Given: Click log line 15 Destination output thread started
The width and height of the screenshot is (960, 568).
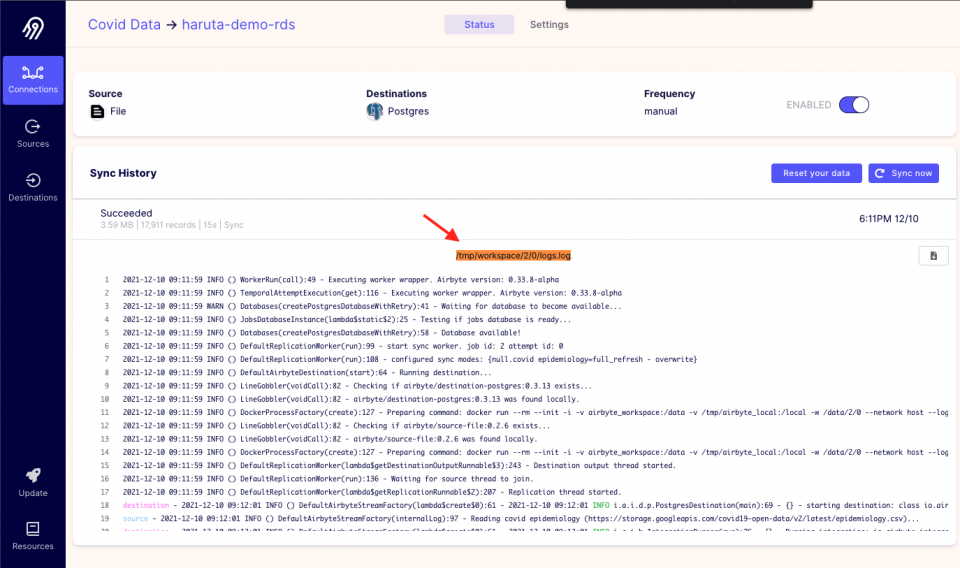Looking at the screenshot, I should (x=399, y=466).
